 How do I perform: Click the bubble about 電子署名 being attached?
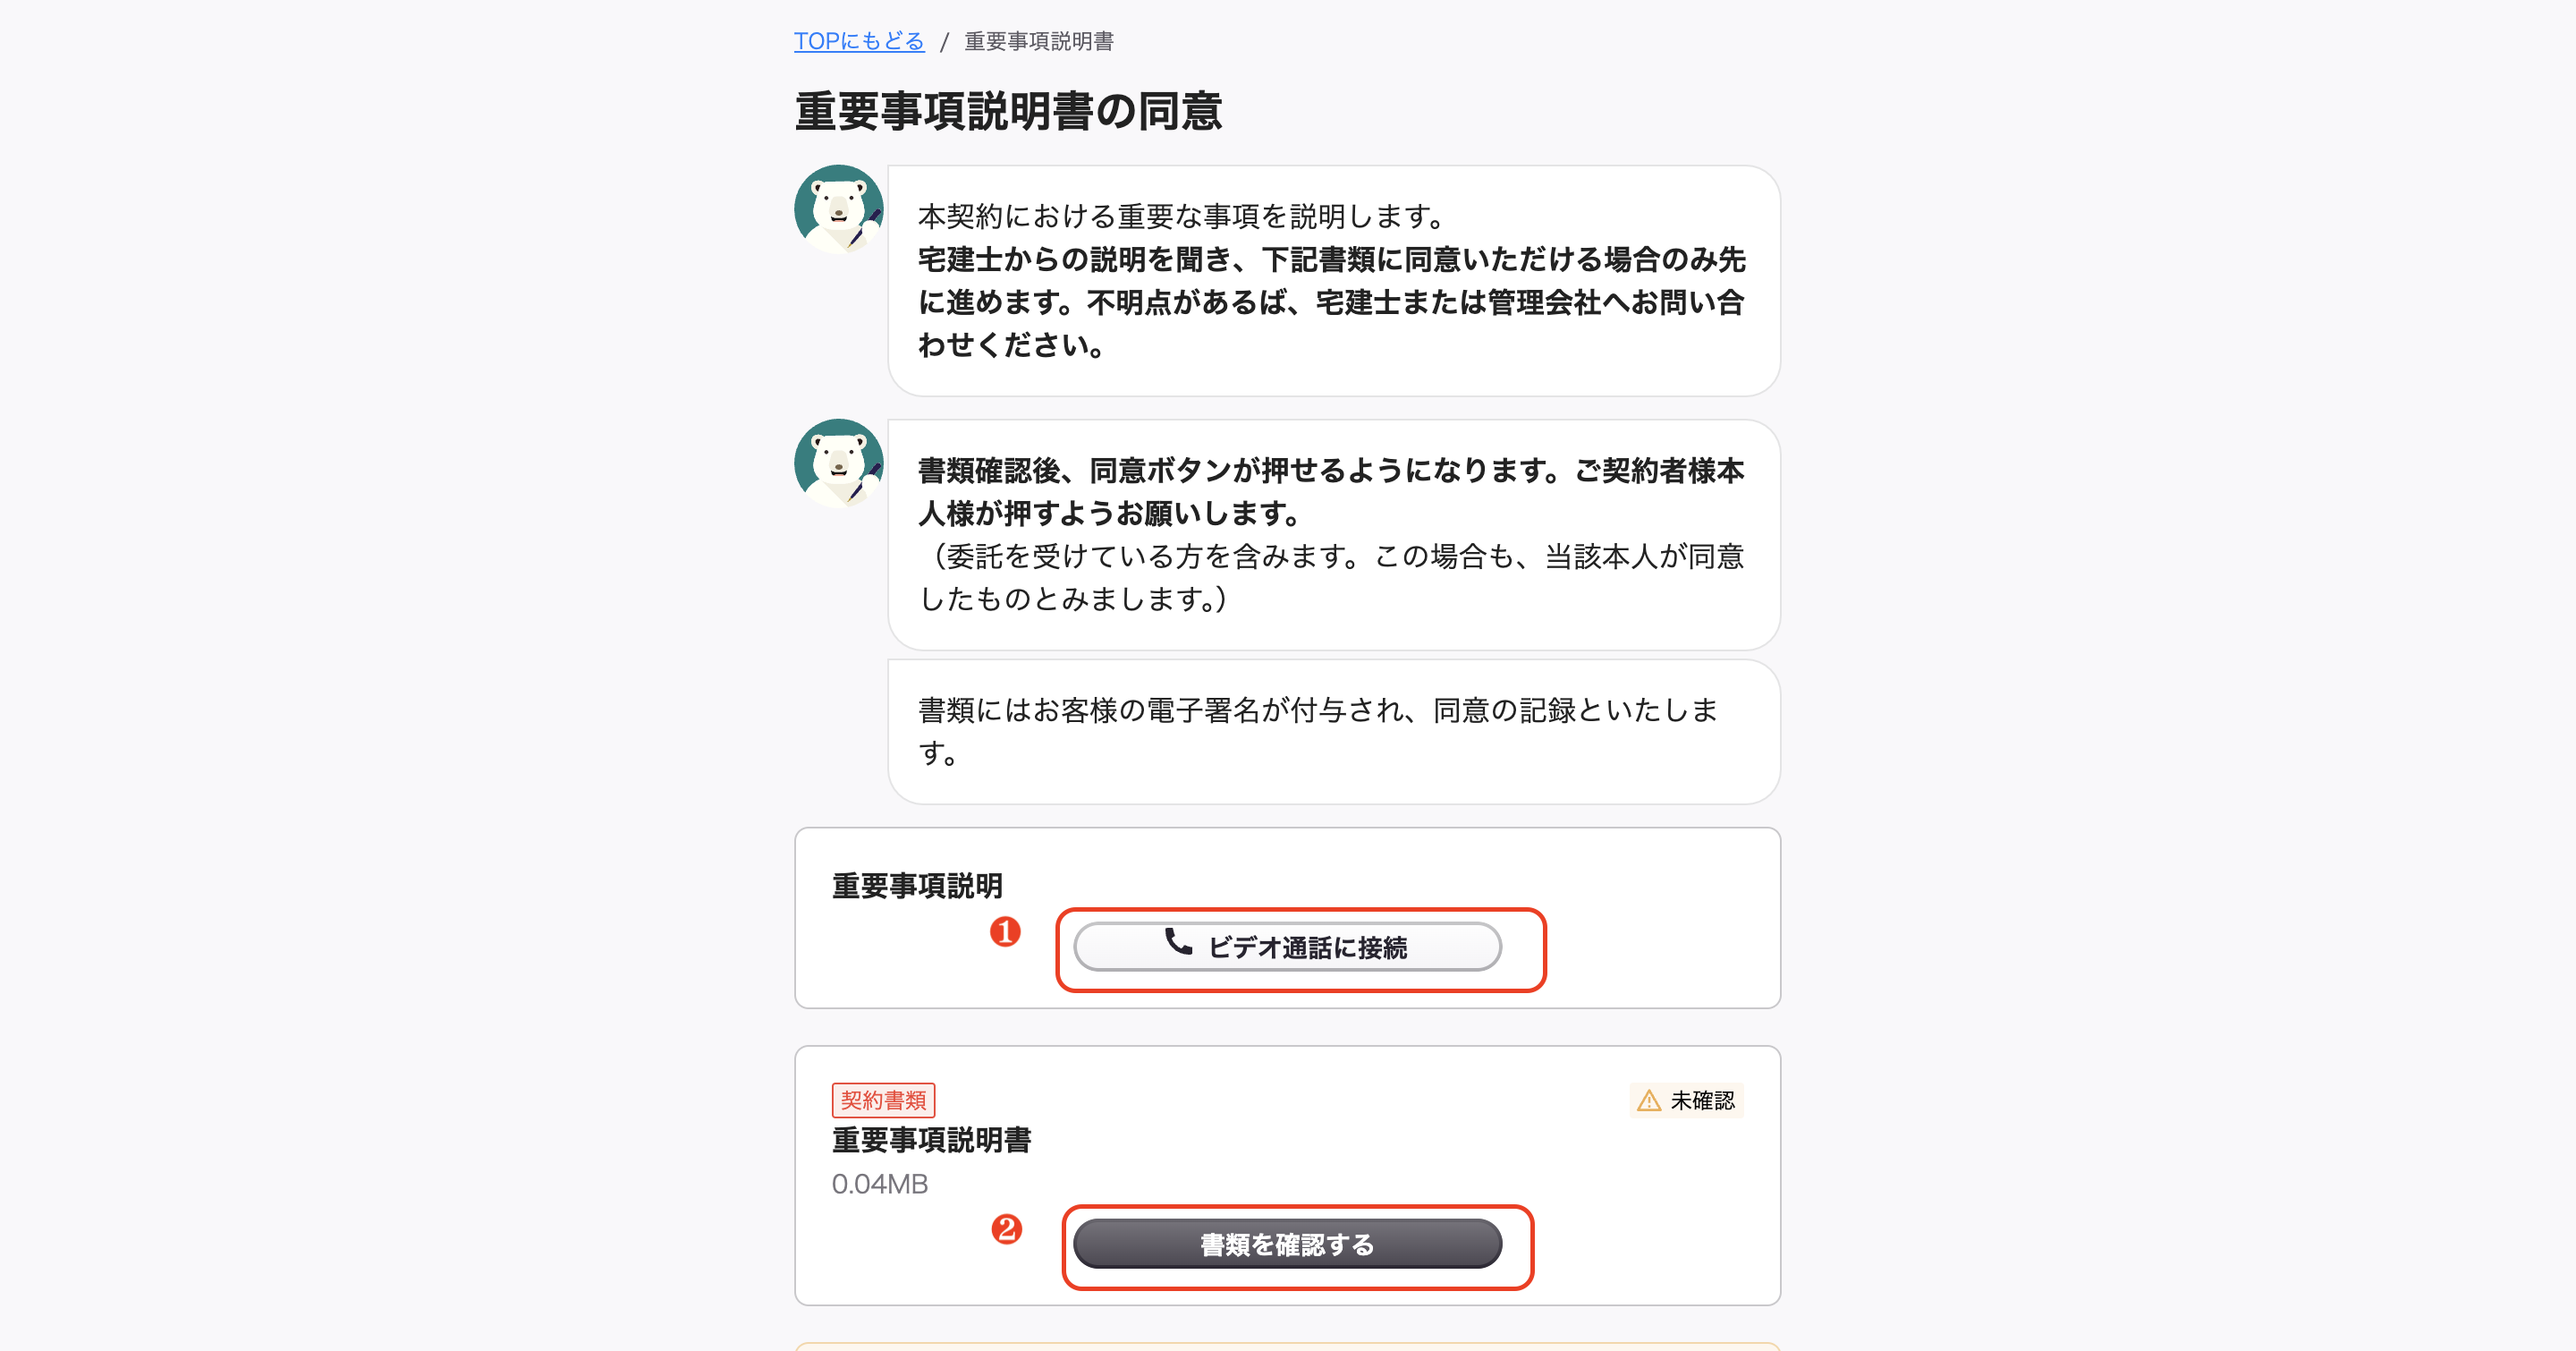click(1334, 732)
